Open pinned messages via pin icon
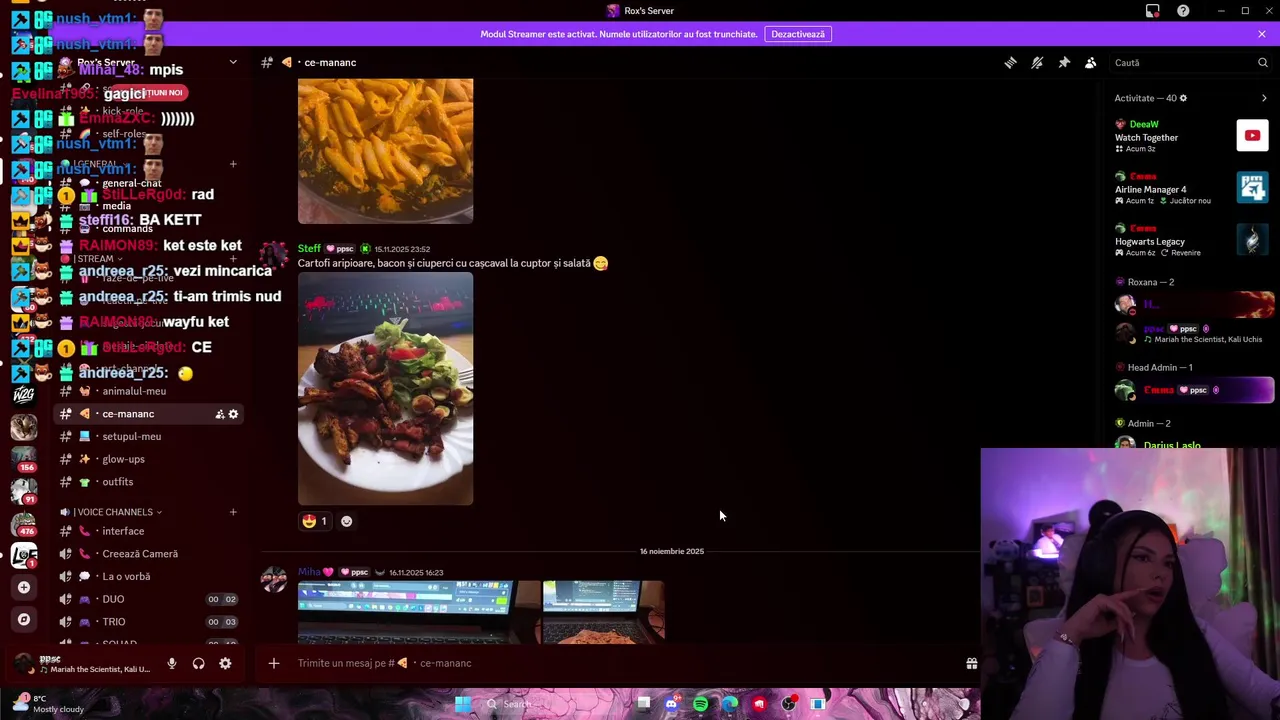Screen dimensions: 1280x720 pyautogui.click(x=1064, y=62)
